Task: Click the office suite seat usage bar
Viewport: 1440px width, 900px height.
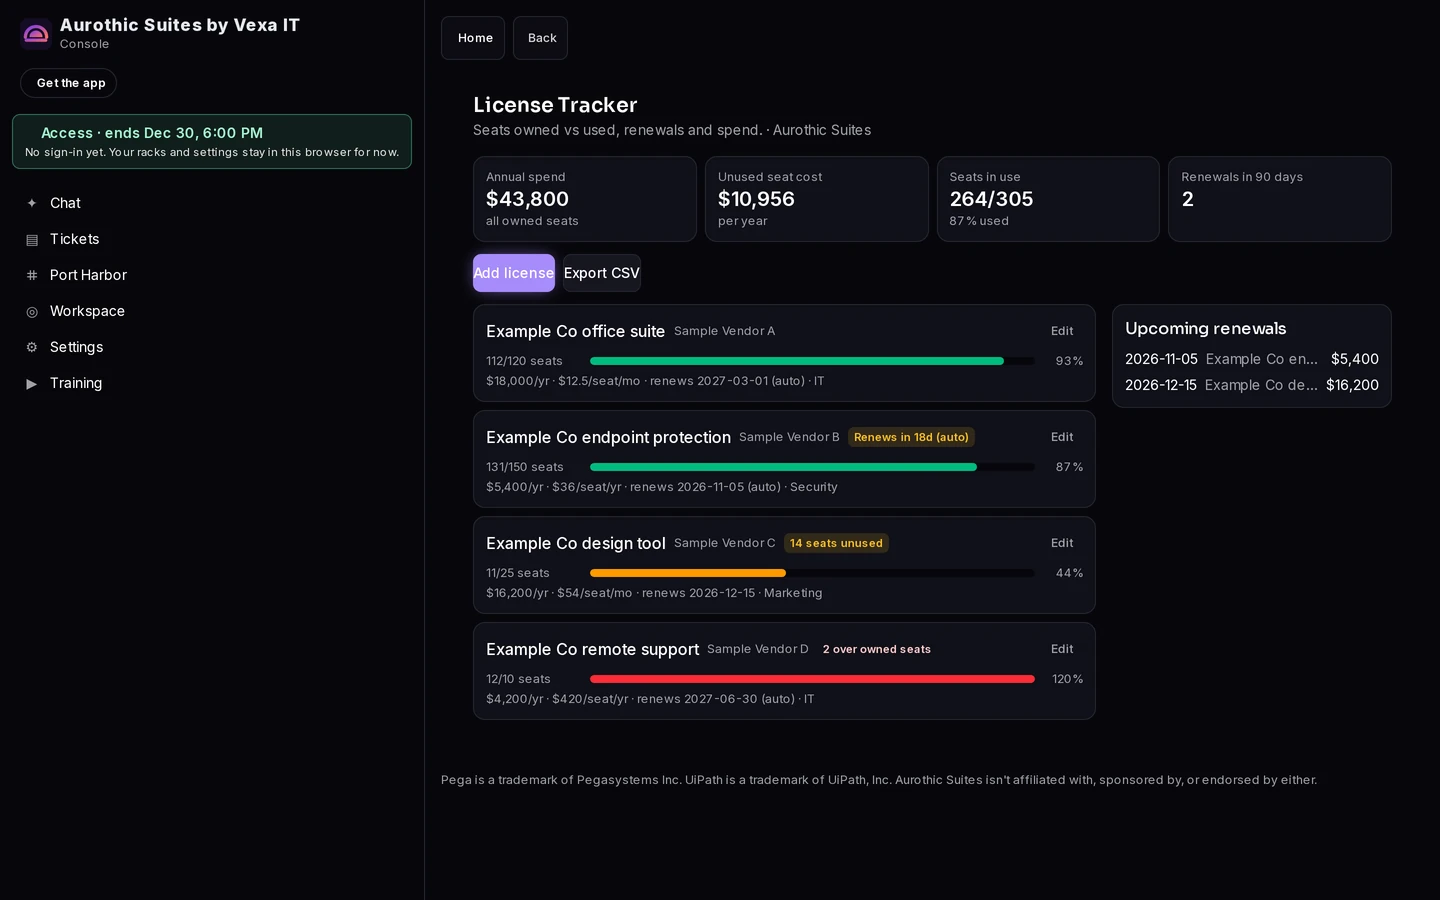Action: pyautogui.click(x=812, y=361)
